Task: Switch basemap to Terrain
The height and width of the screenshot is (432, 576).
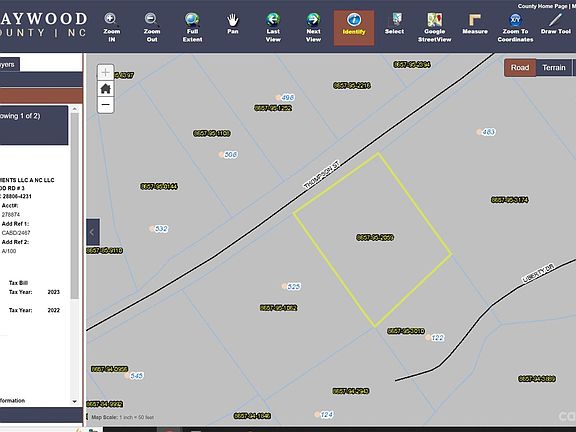Action: 554,68
